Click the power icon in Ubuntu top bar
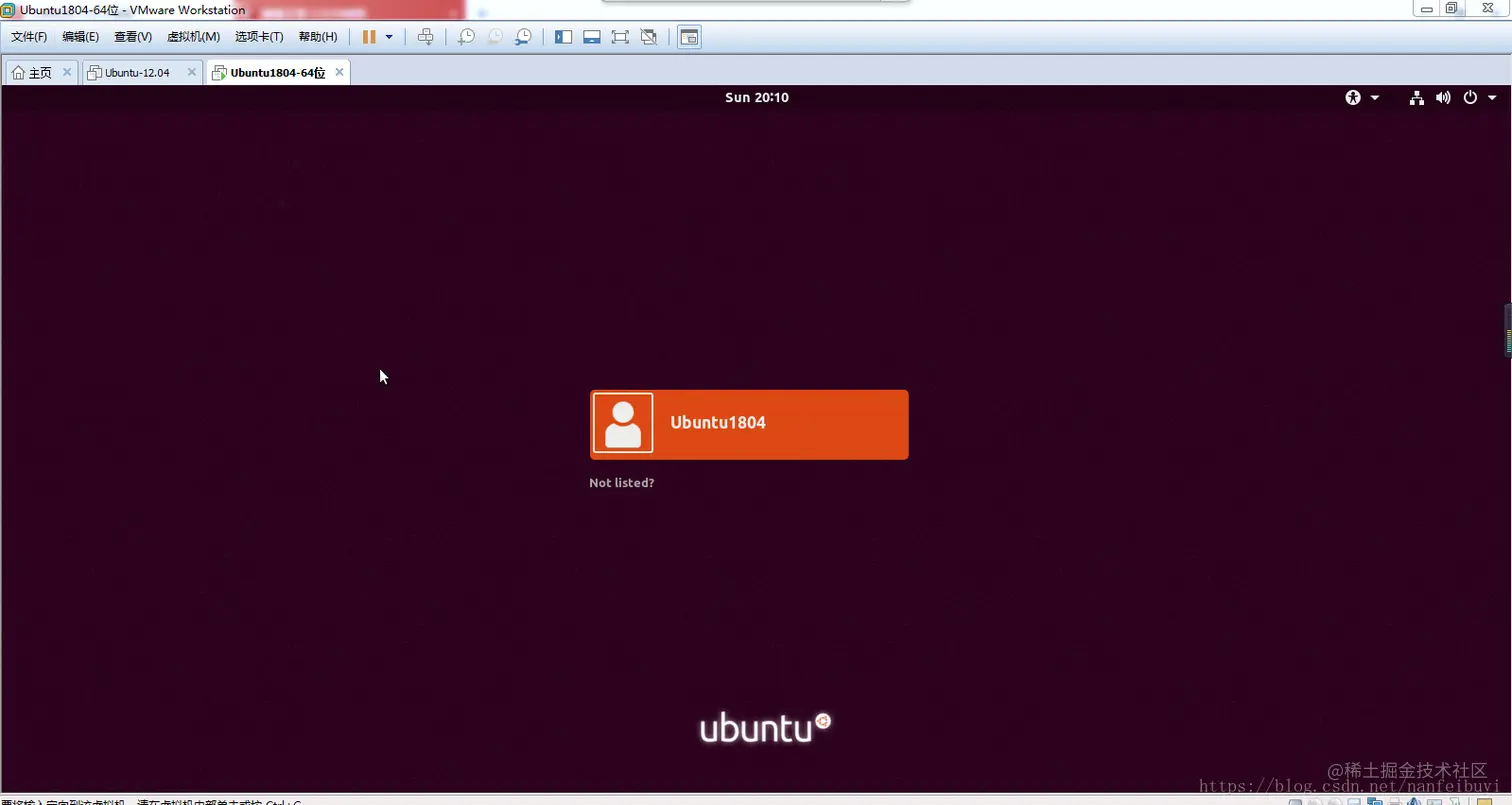This screenshot has height=805, width=1512. coord(1470,97)
